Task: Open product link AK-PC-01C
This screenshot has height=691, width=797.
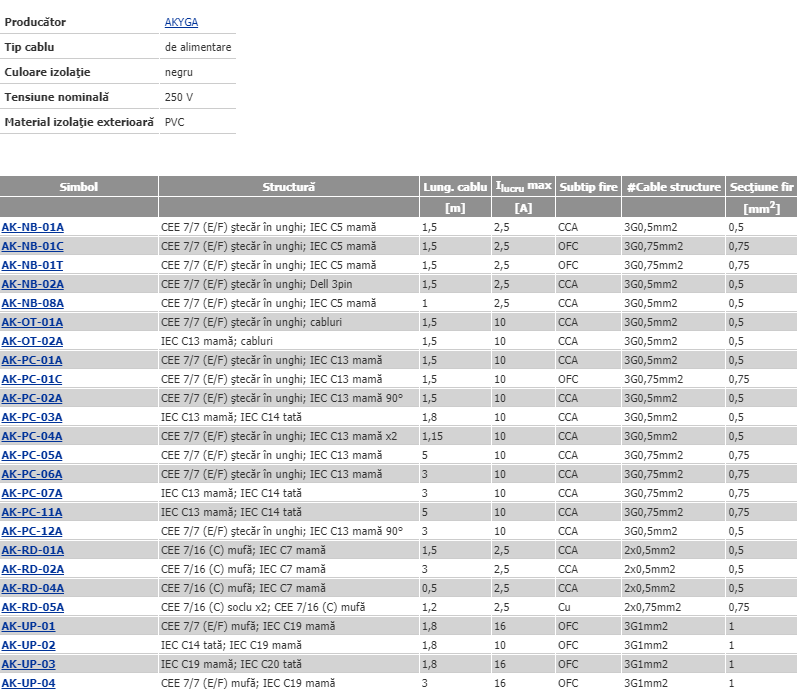Action: (32, 379)
